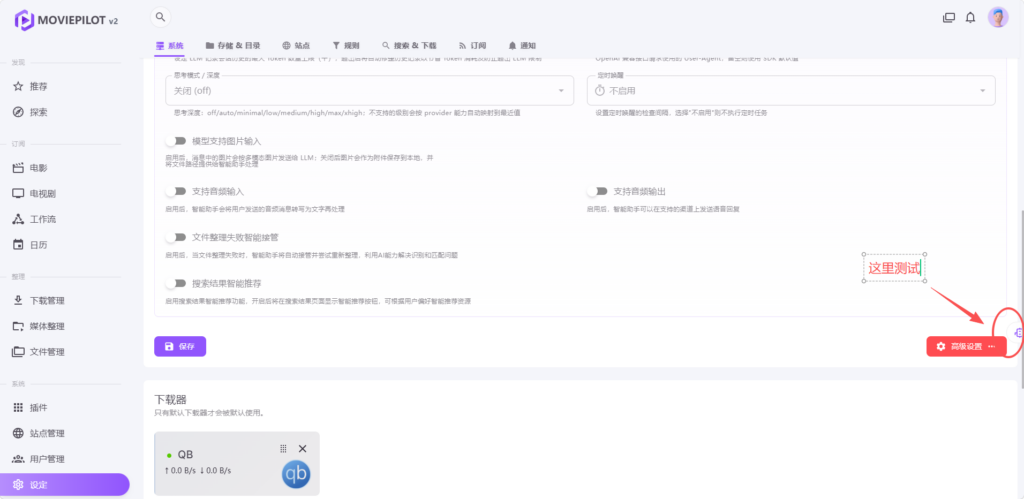Toggle 模型支持图片输入 switch
The height and width of the screenshot is (499, 1024).
click(176, 140)
